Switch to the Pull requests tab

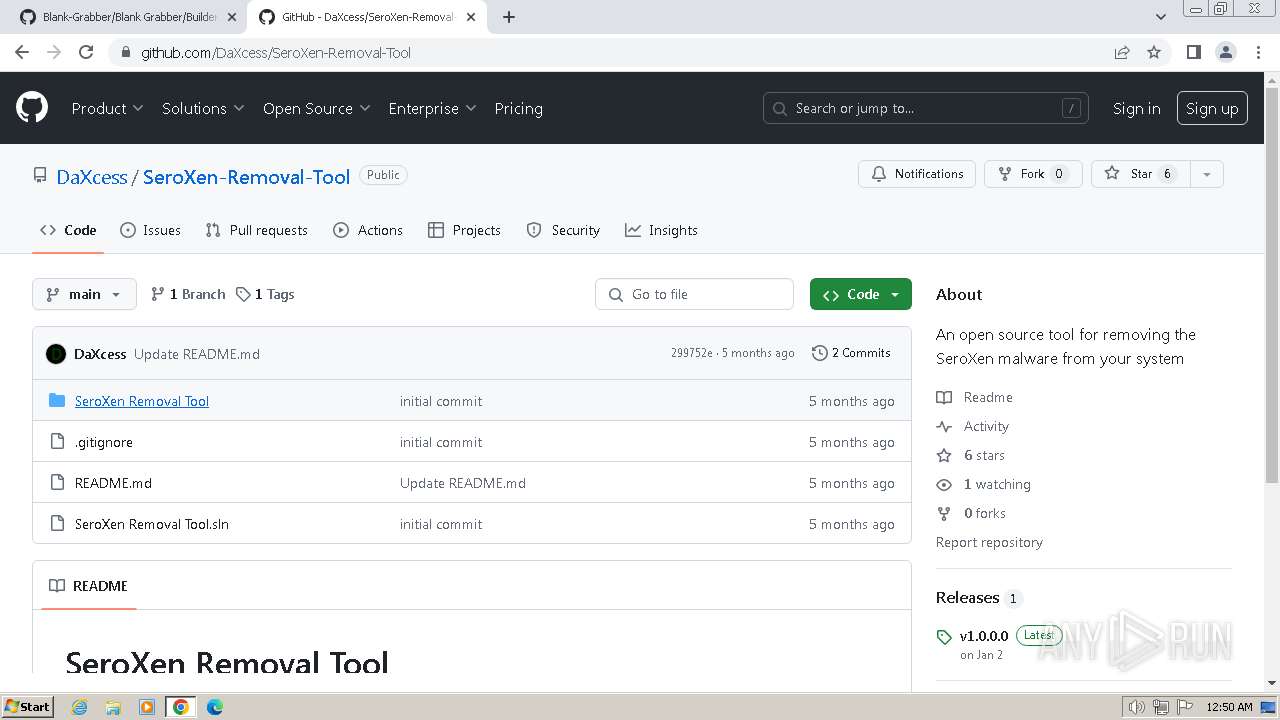(256, 230)
